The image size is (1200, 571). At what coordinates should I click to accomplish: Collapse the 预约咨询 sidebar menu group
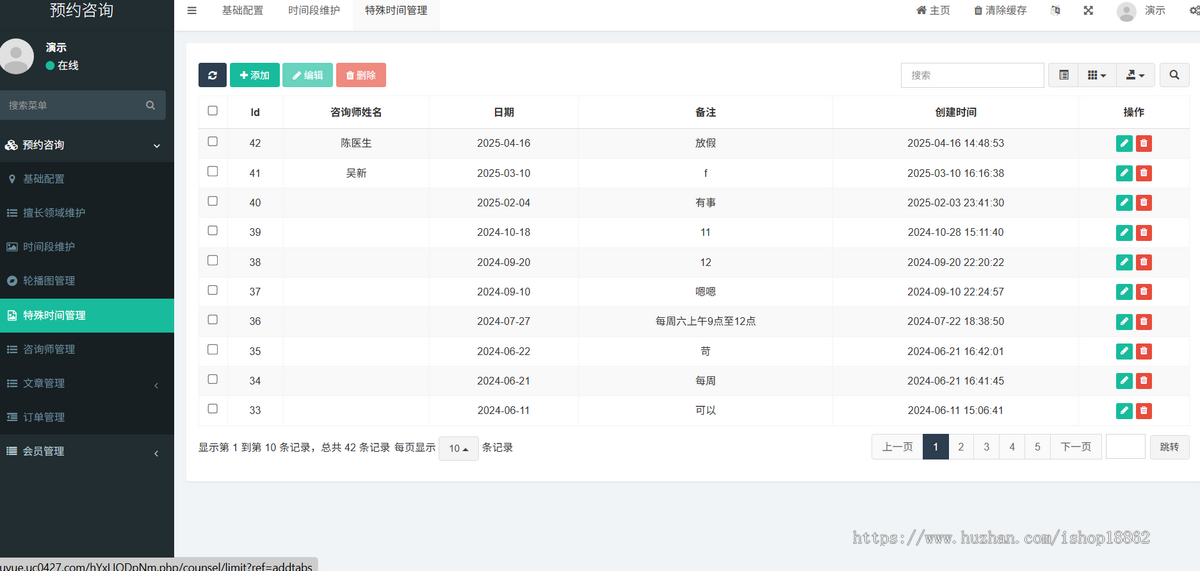pos(87,145)
